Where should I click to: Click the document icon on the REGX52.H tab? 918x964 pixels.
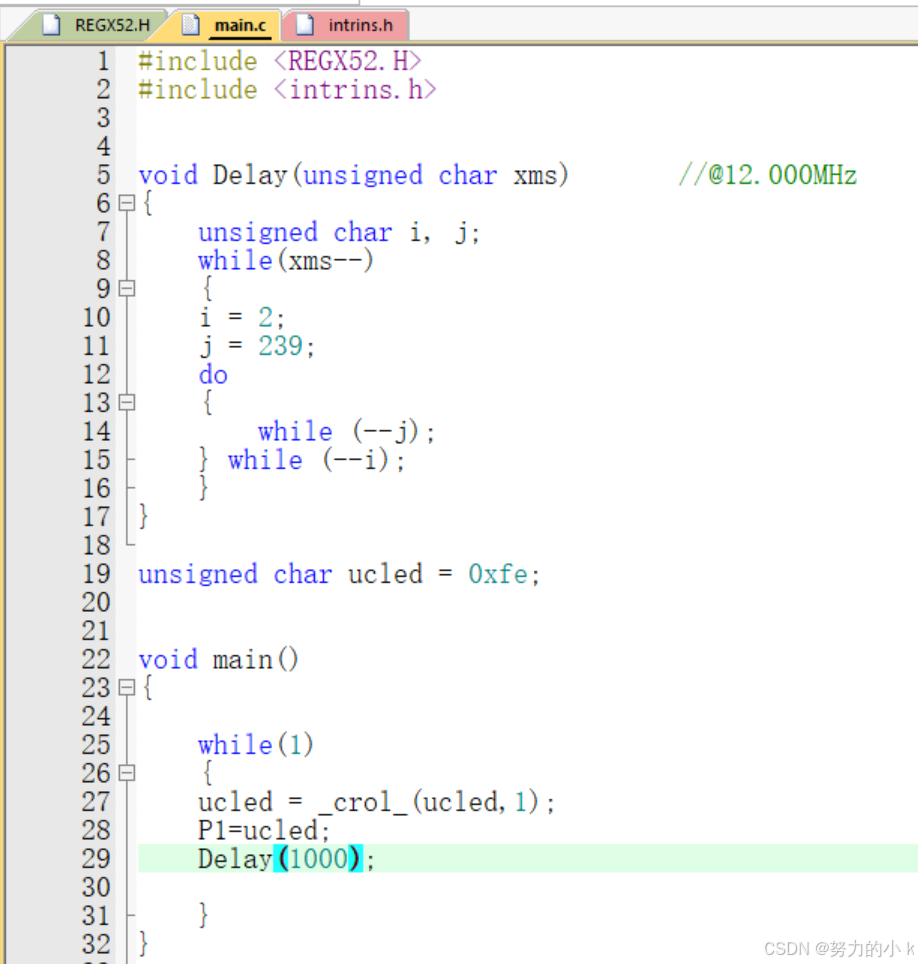click(51, 25)
